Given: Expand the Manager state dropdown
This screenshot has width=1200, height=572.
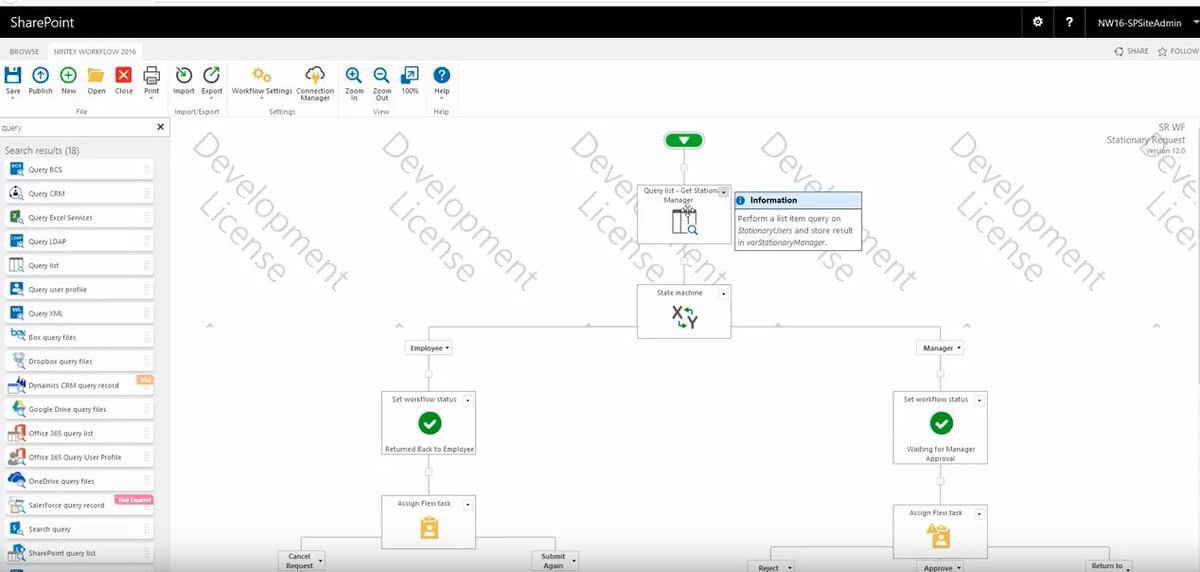Looking at the screenshot, I should [959, 348].
